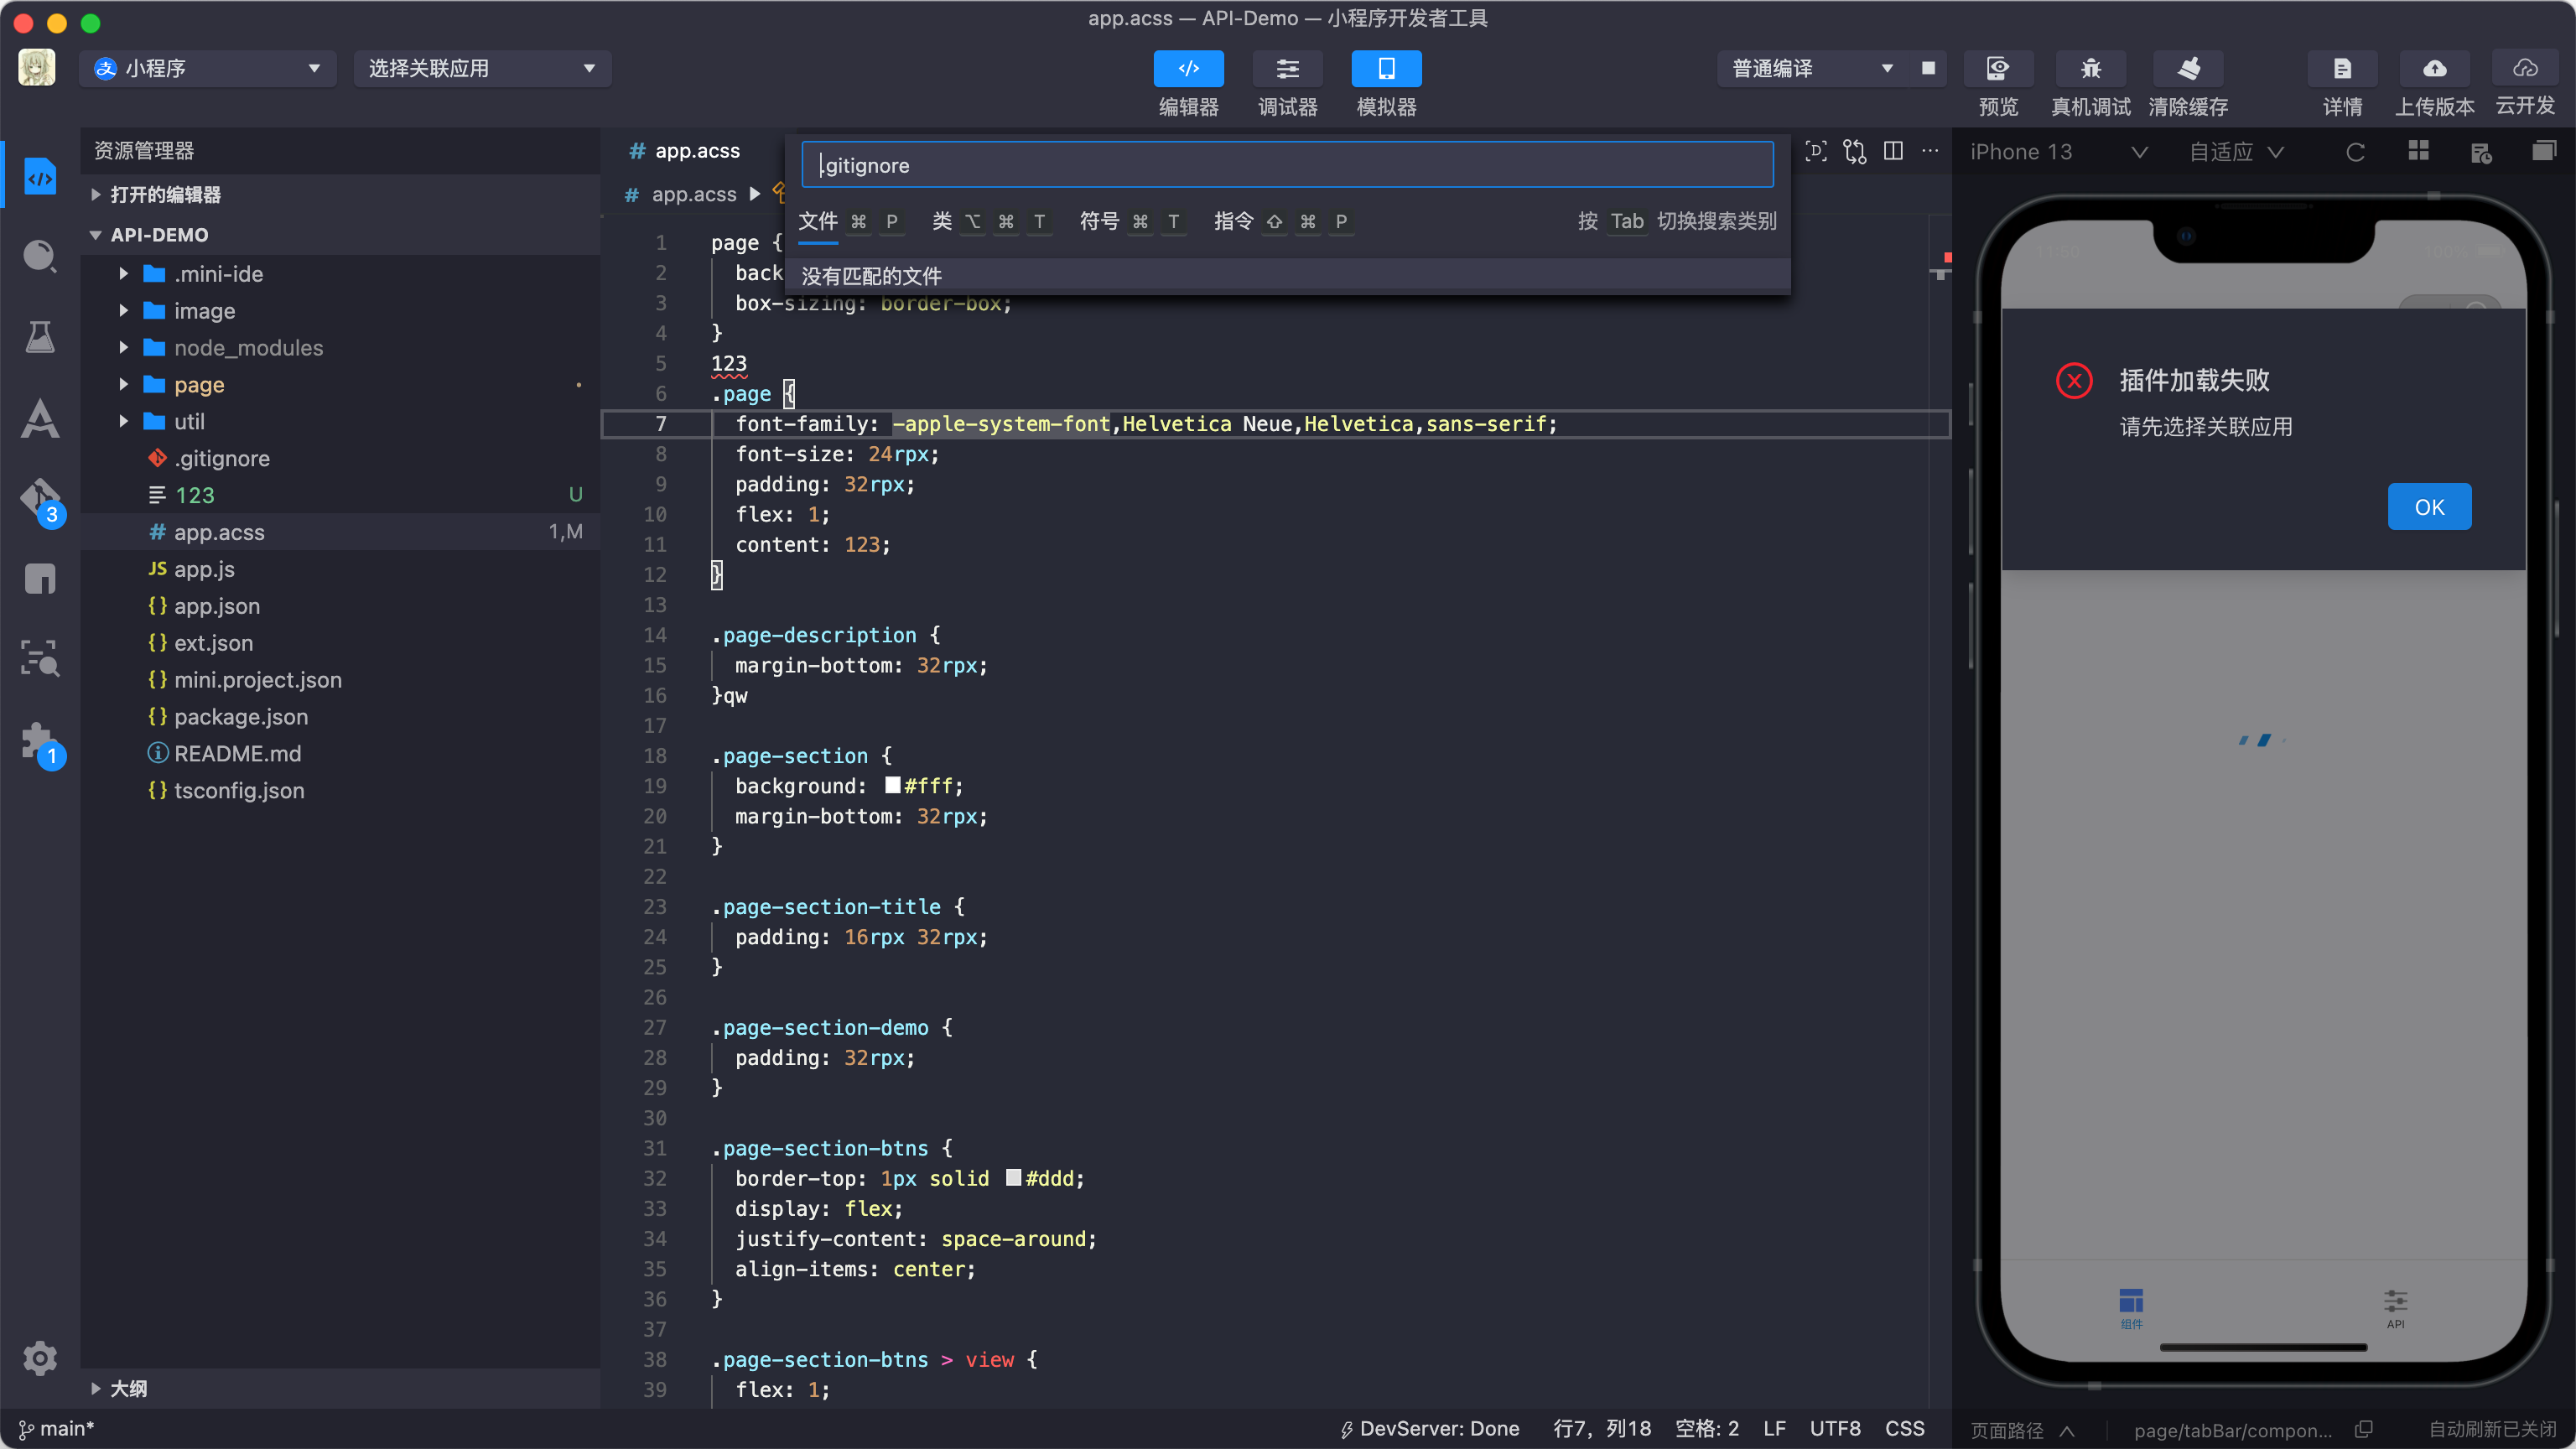Open the flask test icon in the sidebar
Screen dimensions: 2576x1449
tap(40, 337)
